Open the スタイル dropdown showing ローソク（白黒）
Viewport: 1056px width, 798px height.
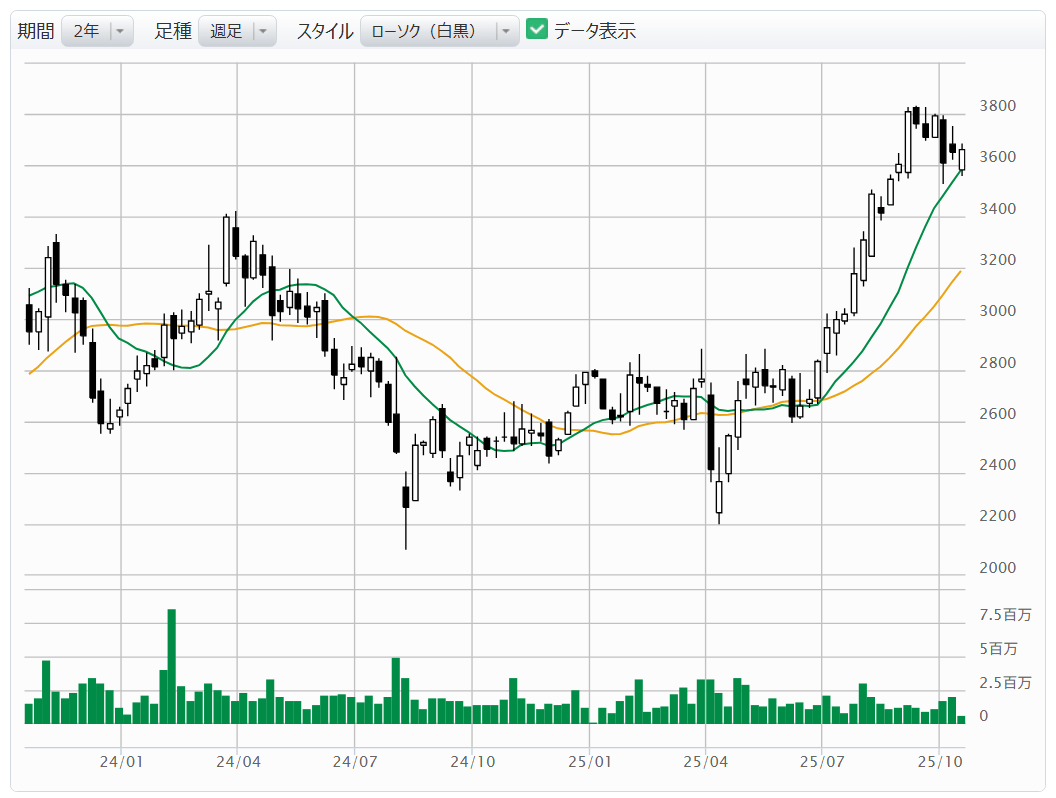click(x=439, y=31)
